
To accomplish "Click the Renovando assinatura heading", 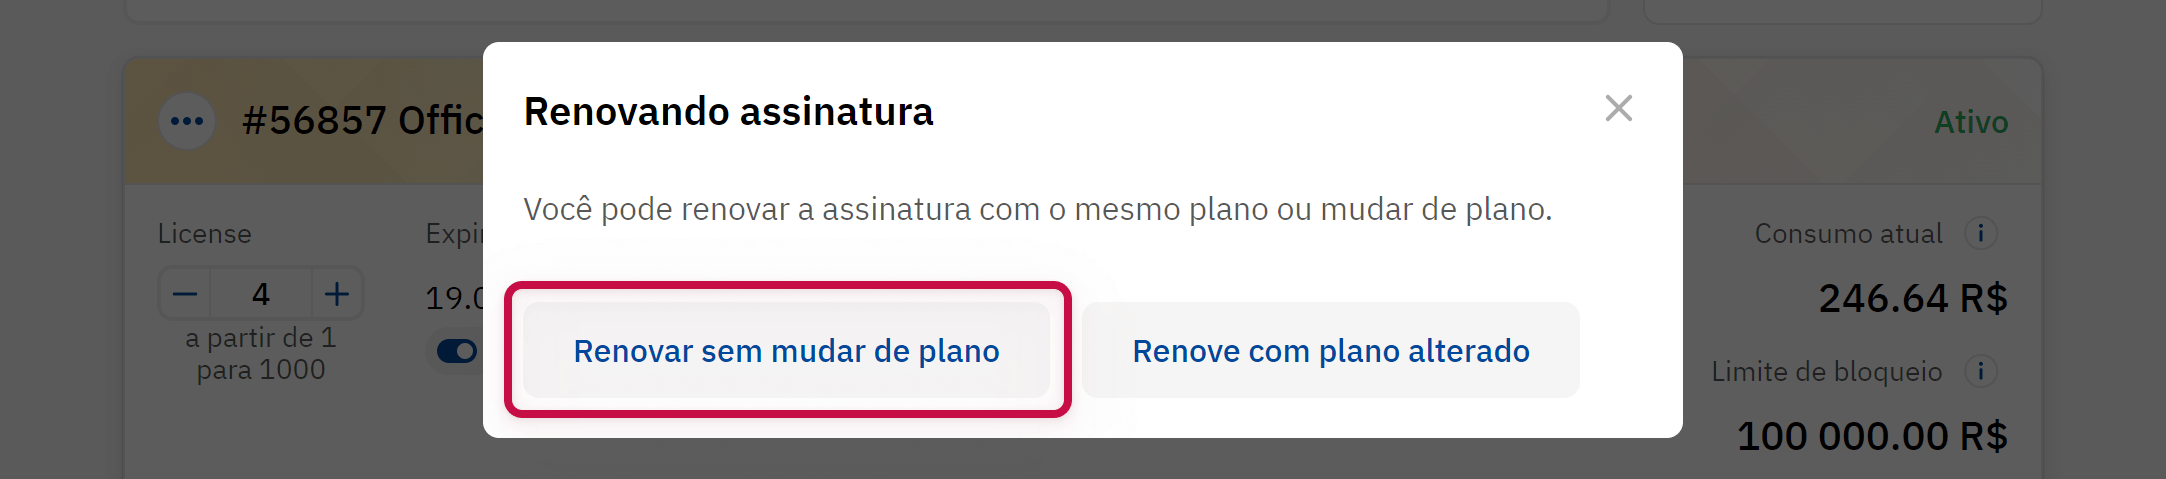I will pyautogui.click(x=728, y=112).
